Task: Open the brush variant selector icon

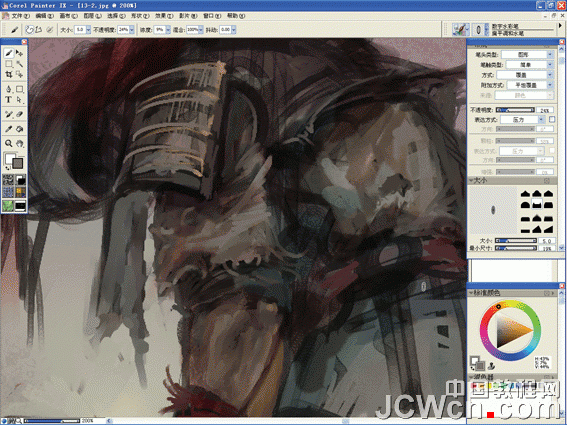Action: (481, 30)
